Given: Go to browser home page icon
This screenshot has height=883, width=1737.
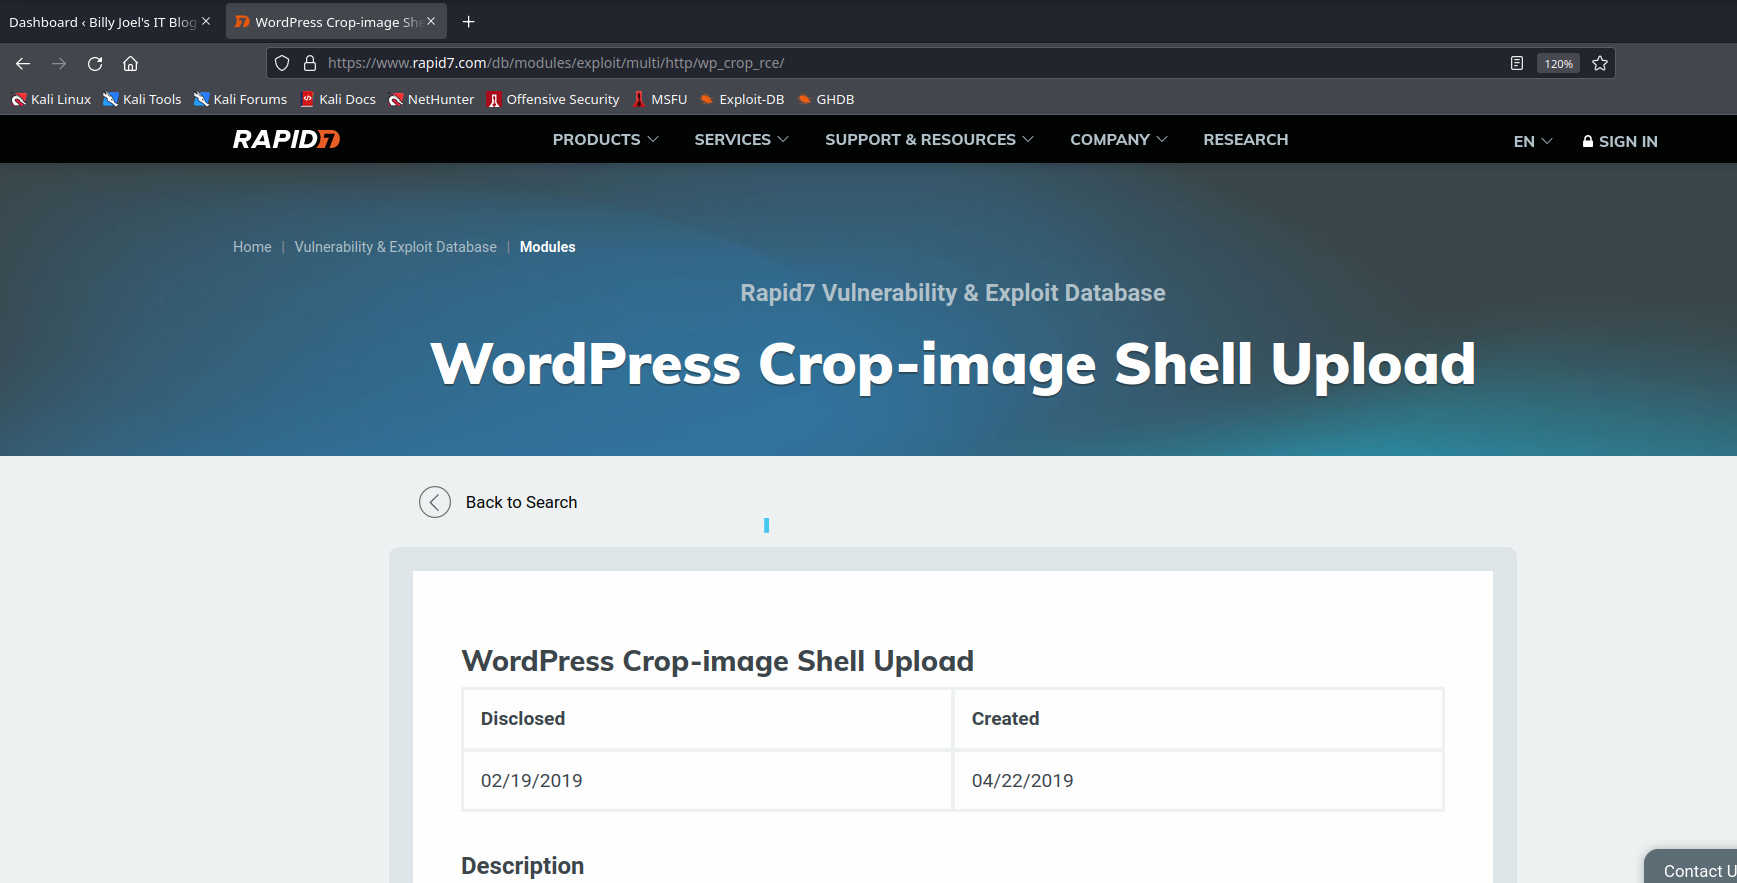Looking at the screenshot, I should (x=130, y=64).
